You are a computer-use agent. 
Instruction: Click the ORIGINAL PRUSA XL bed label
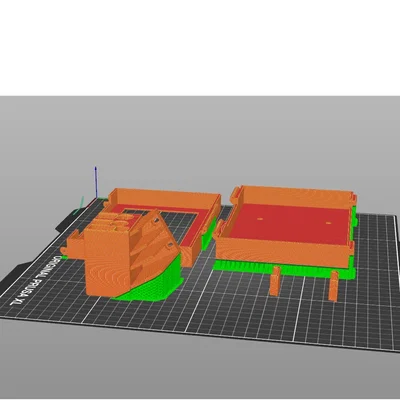point(36,281)
